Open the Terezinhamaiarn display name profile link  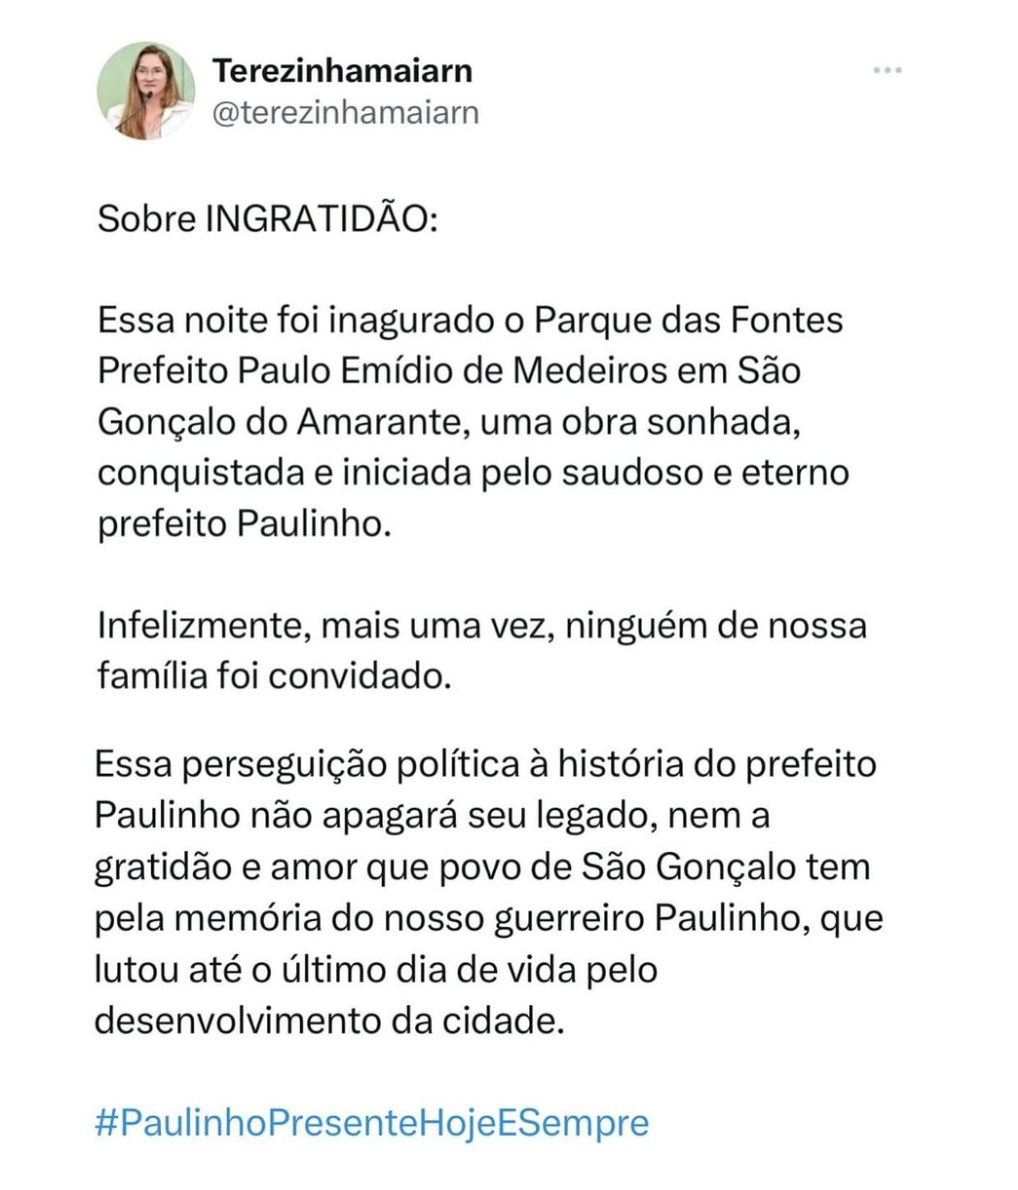pyautogui.click(x=342, y=71)
